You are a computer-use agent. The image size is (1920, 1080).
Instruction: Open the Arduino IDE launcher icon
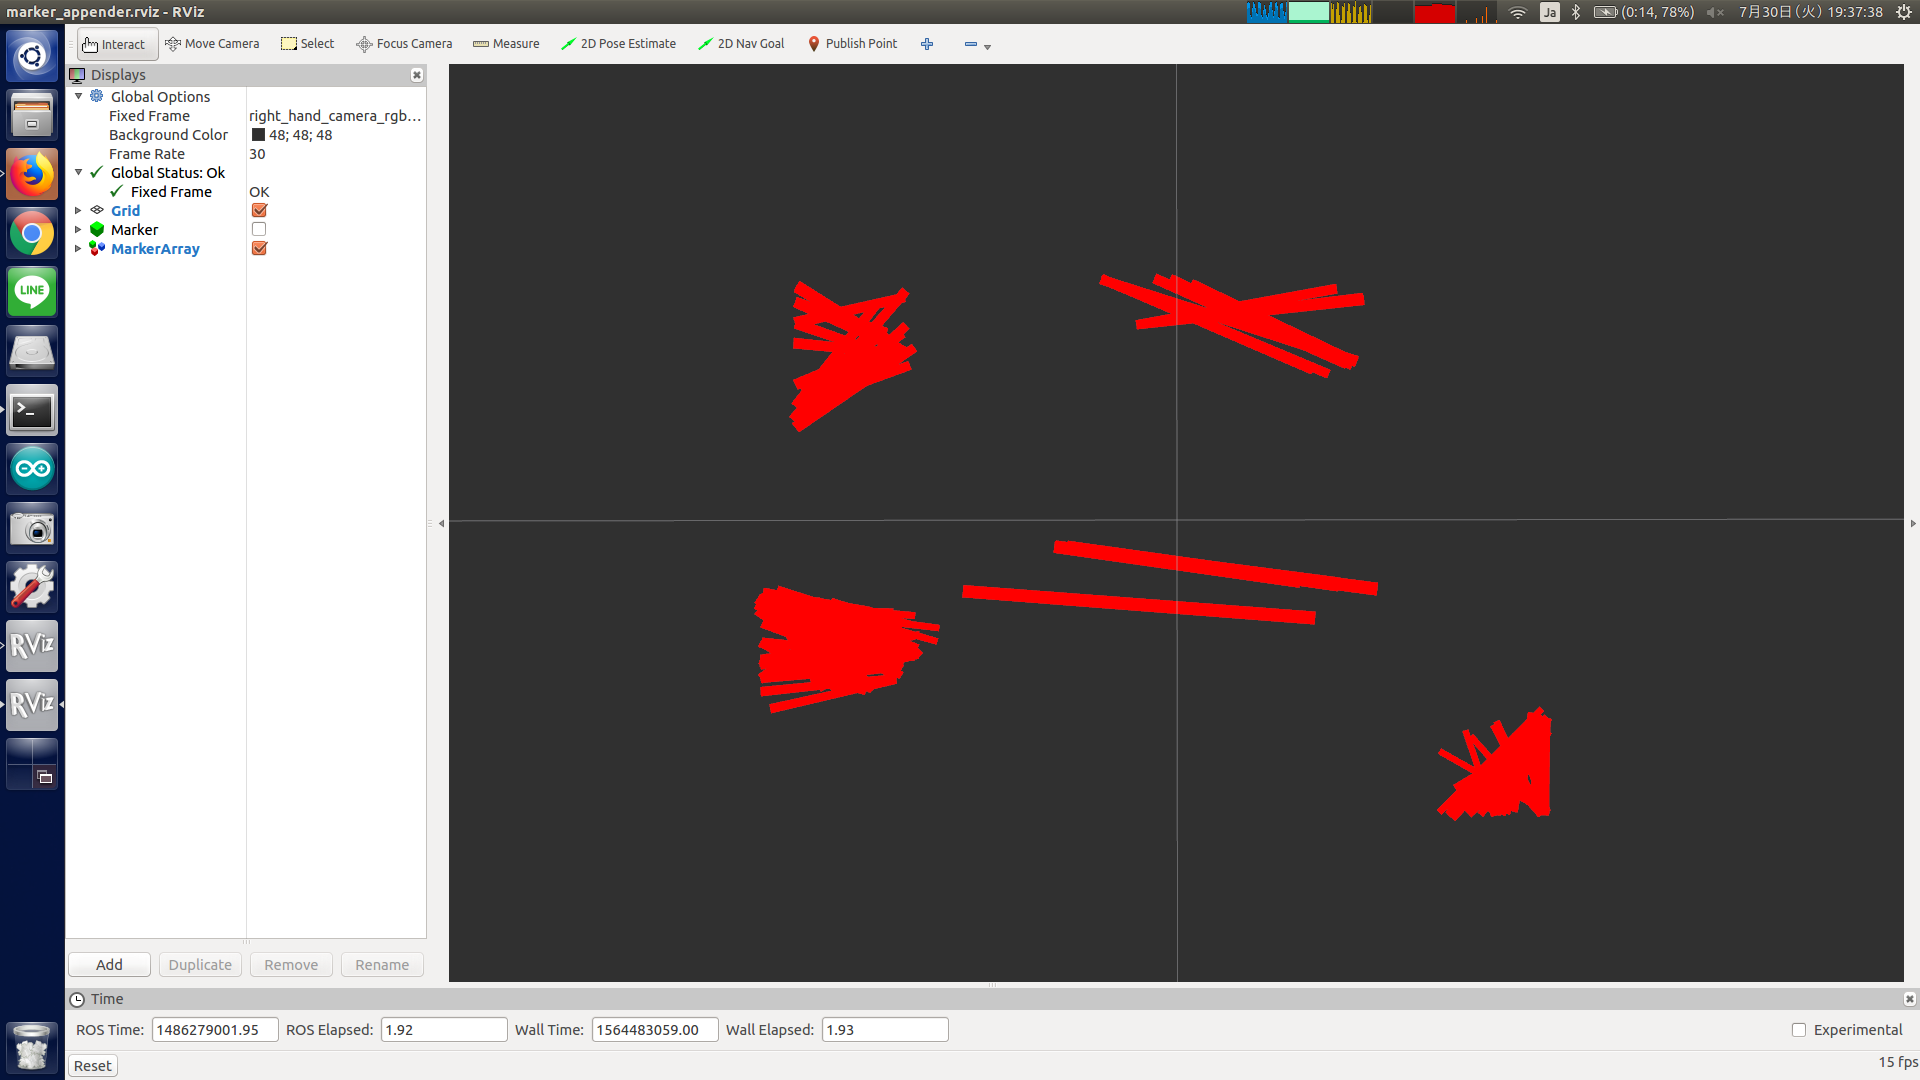click(x=32, y=469)
